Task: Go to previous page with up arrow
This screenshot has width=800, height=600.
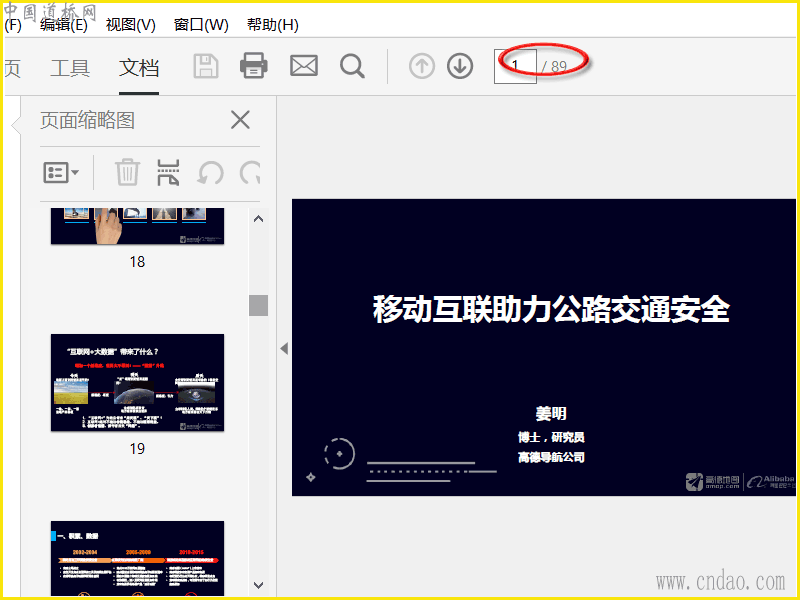Action: coord(422,66)
